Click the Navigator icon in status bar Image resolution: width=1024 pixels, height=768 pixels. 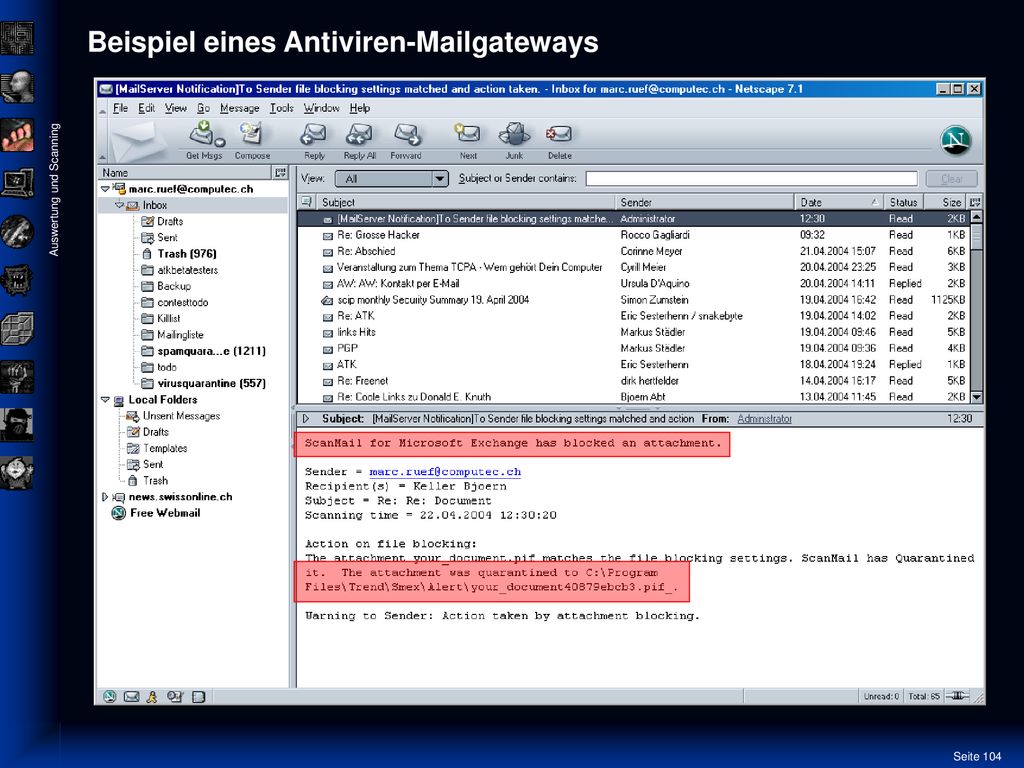pyautogui.click(x=110, y=697)
